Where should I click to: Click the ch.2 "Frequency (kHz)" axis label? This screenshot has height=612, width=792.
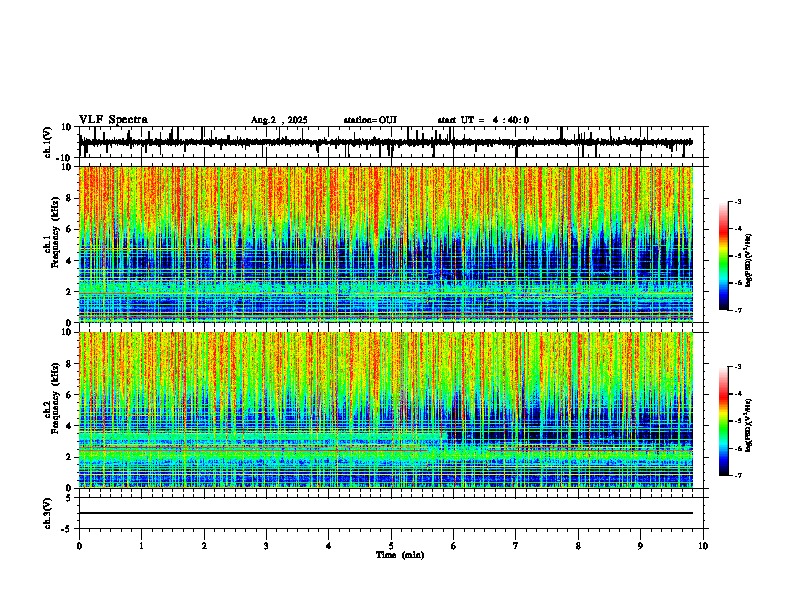55,398
